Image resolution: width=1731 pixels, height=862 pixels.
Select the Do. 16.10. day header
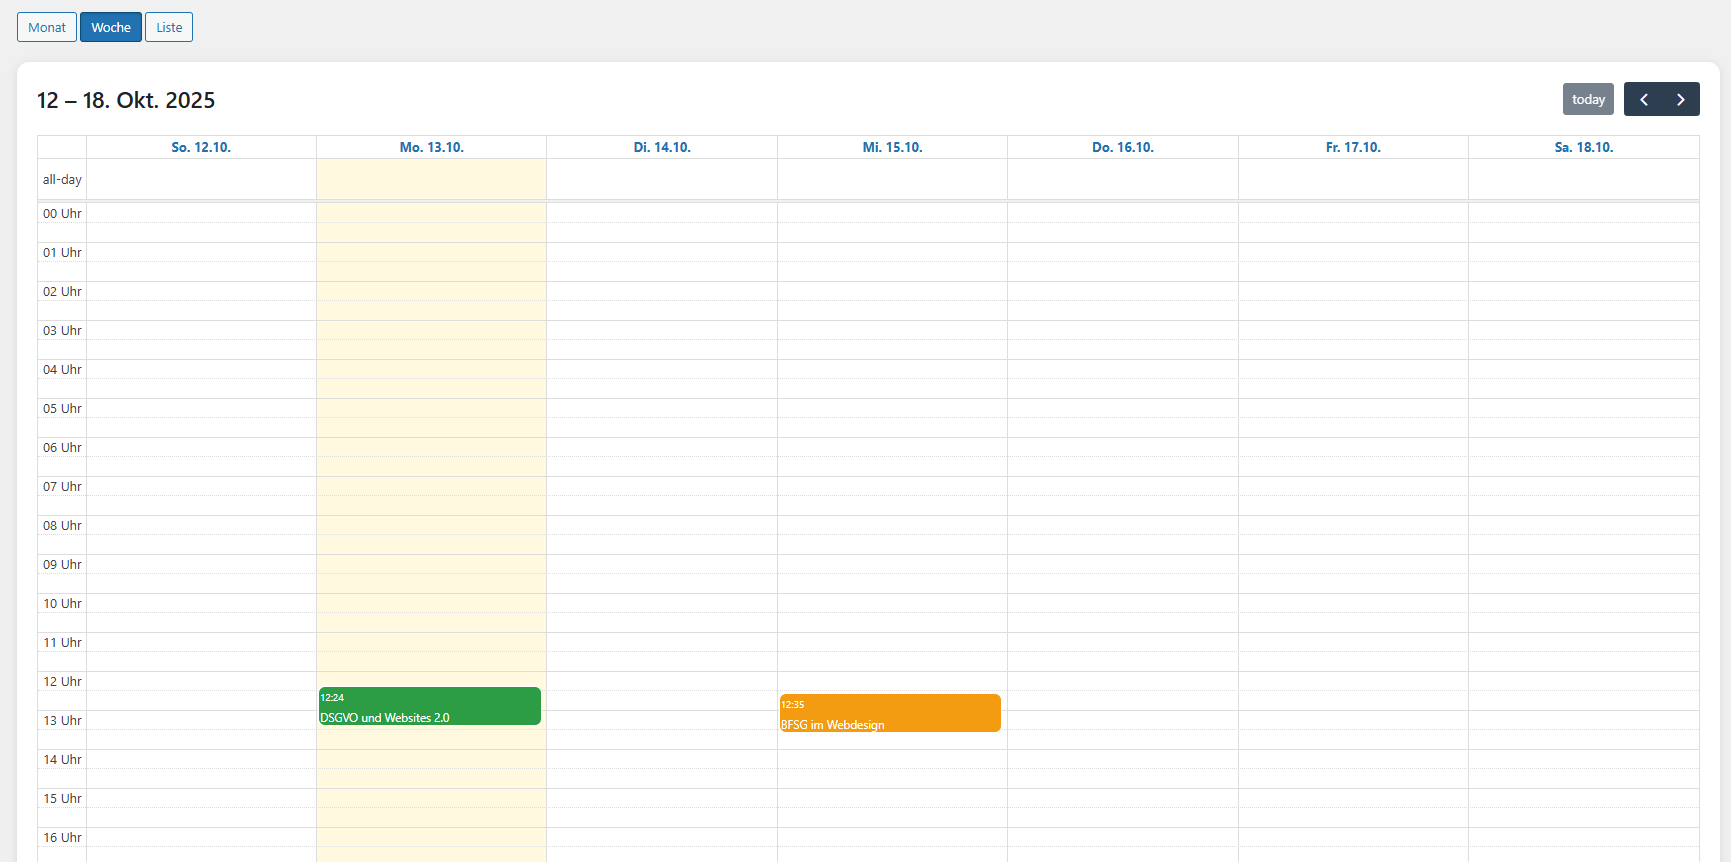point(1122,147)
